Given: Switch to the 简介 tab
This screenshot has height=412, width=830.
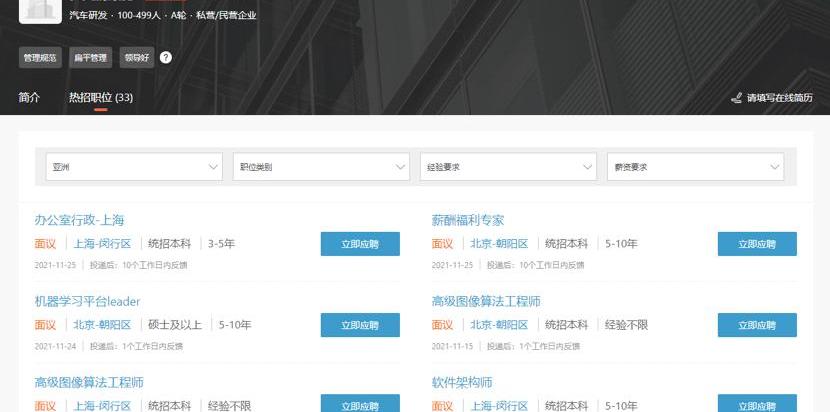Looking at the screenshot, I should tap(29, 97).
